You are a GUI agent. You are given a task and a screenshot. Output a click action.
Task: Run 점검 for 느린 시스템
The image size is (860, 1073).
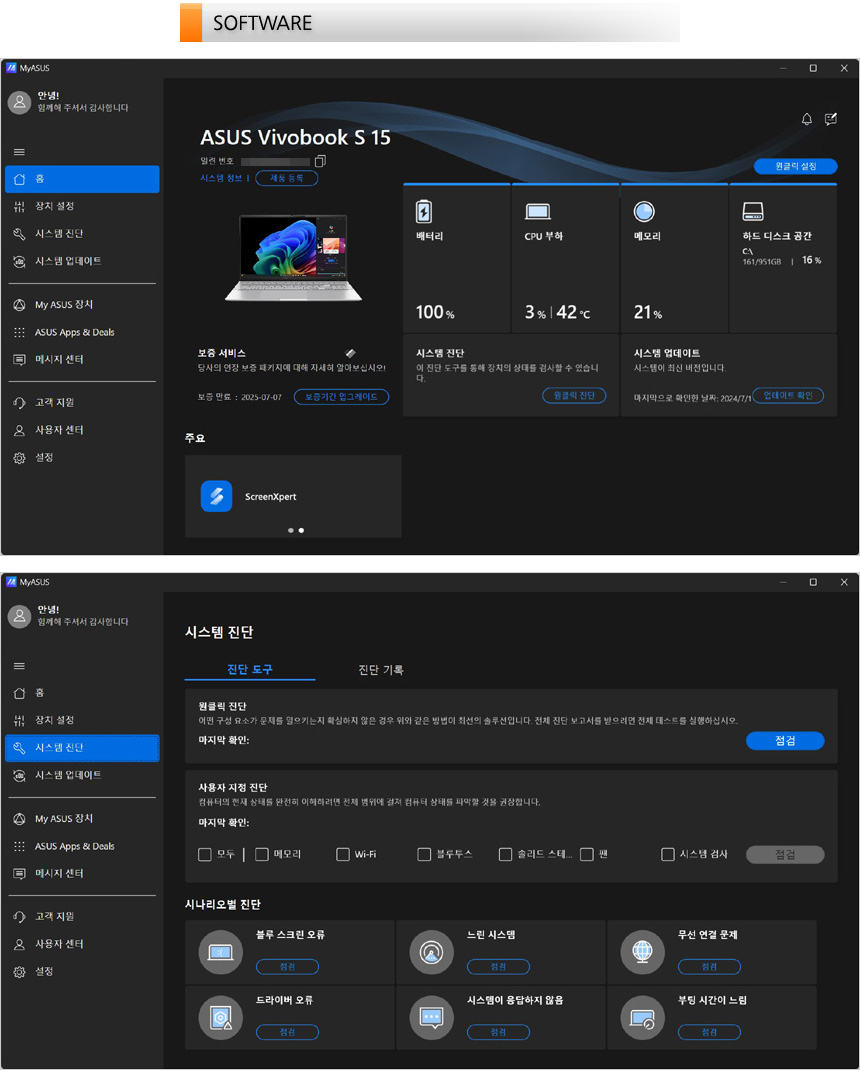498,967
